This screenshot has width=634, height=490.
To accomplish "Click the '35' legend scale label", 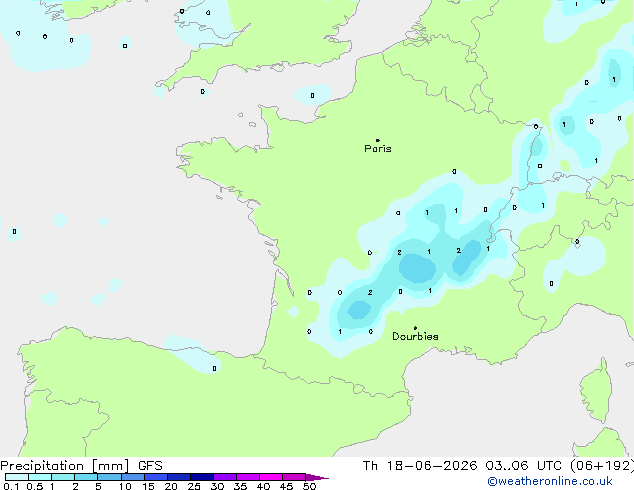I will point(240,486).
